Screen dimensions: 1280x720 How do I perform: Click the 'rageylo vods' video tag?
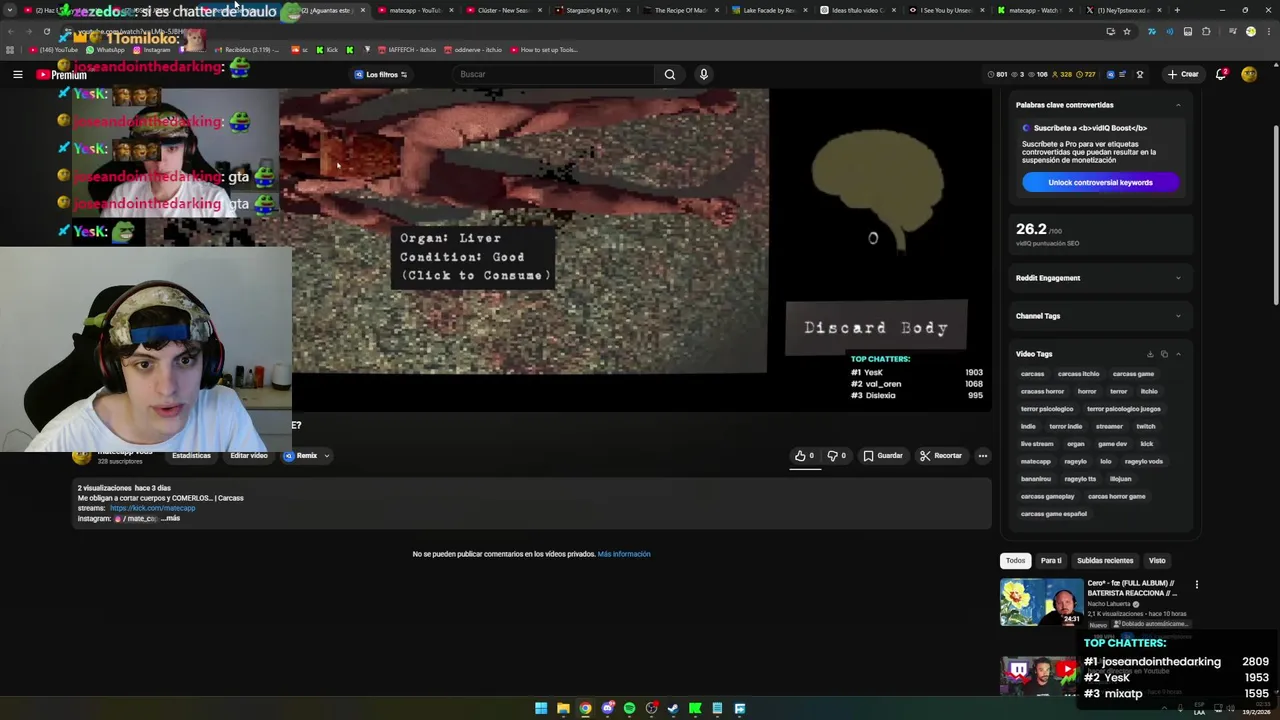tap(1143, 461)
